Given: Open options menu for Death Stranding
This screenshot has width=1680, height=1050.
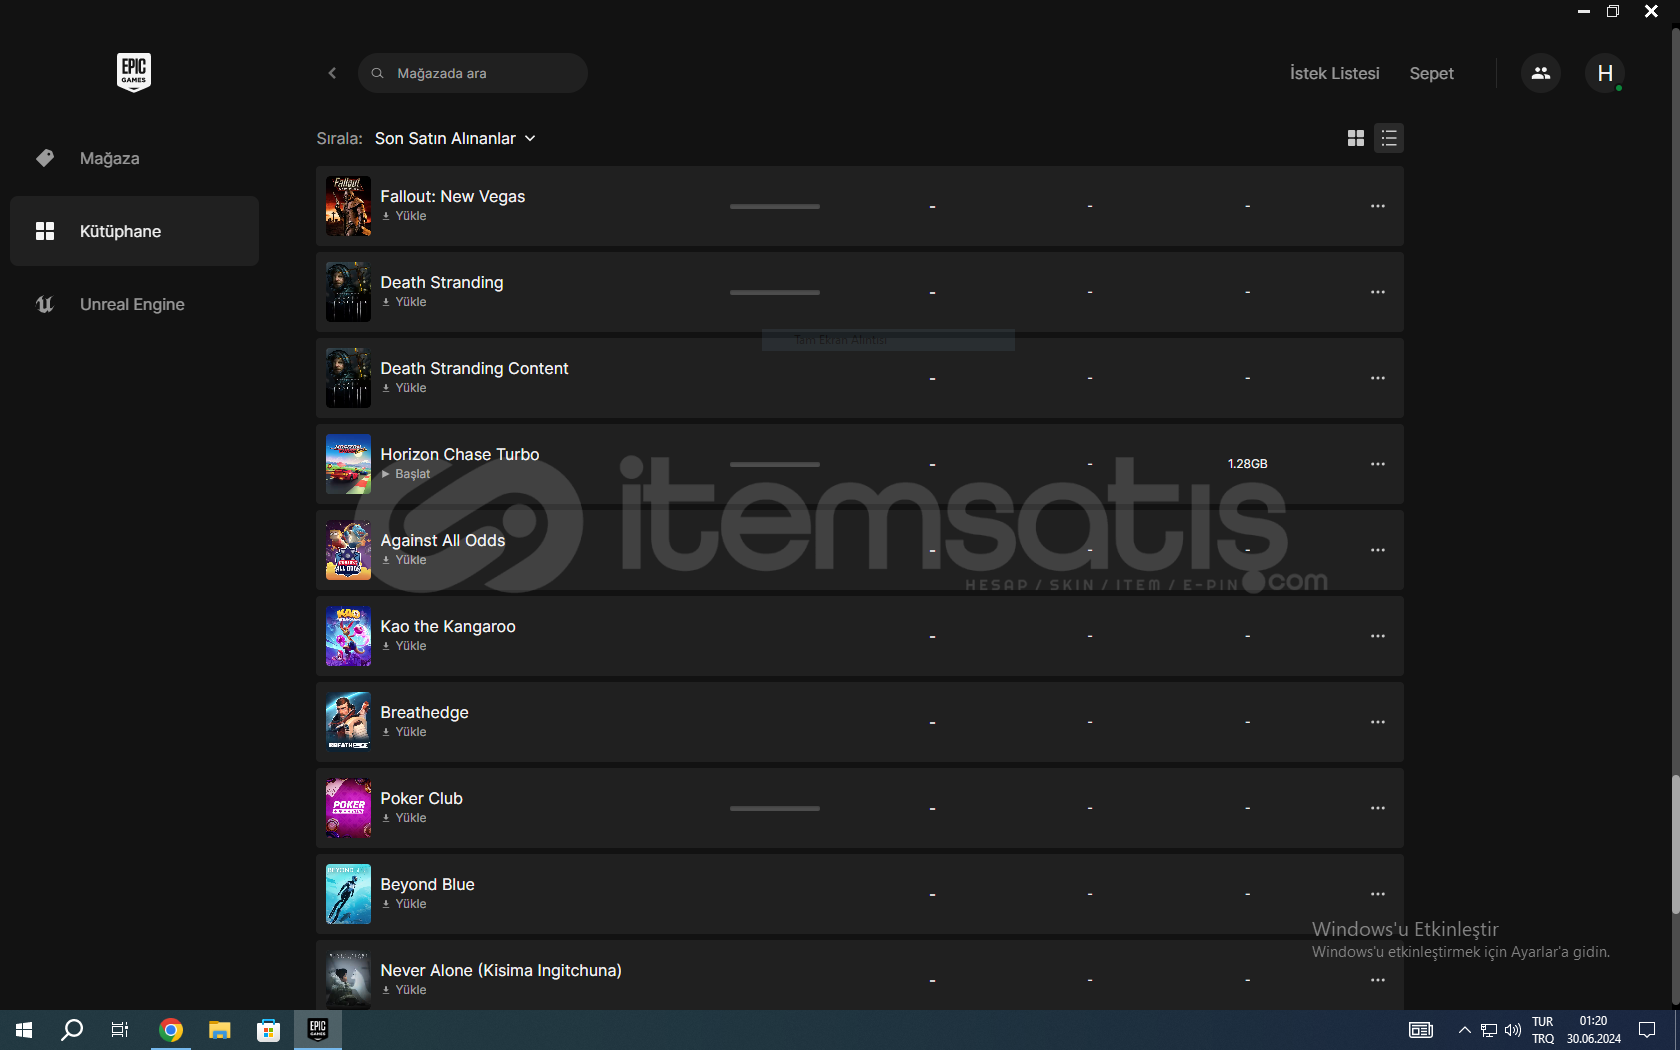Looking at the screenshot, I should (1378, 292).
